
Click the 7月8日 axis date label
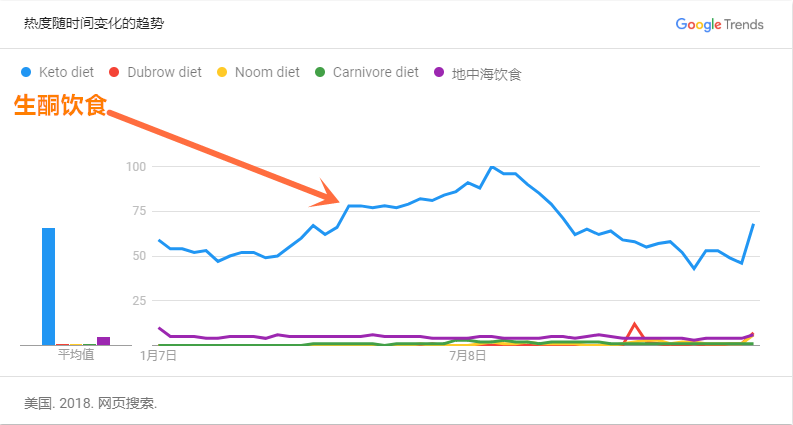tap(467, 355)
